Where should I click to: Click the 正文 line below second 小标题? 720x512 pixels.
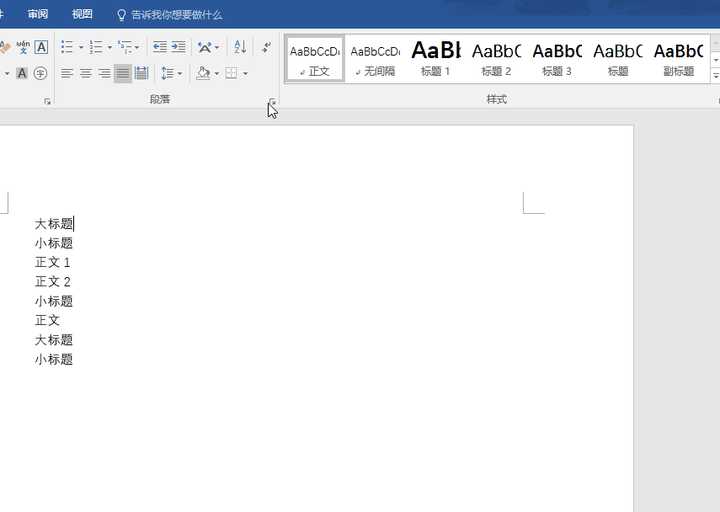click(47, 321)
